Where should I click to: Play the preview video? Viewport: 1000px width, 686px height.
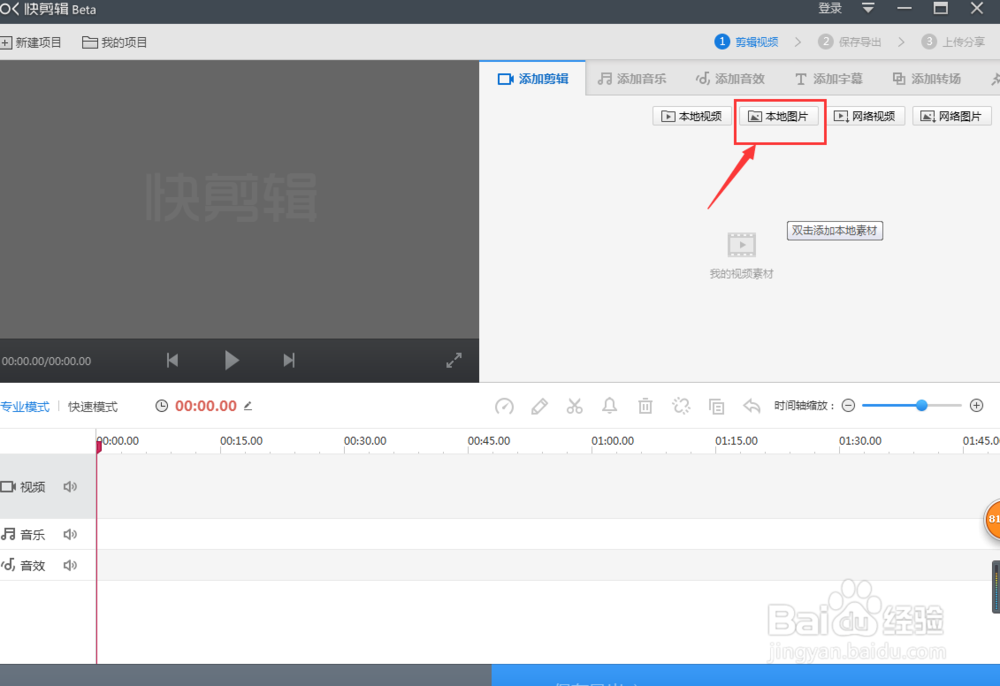click(x=232, y=360)
